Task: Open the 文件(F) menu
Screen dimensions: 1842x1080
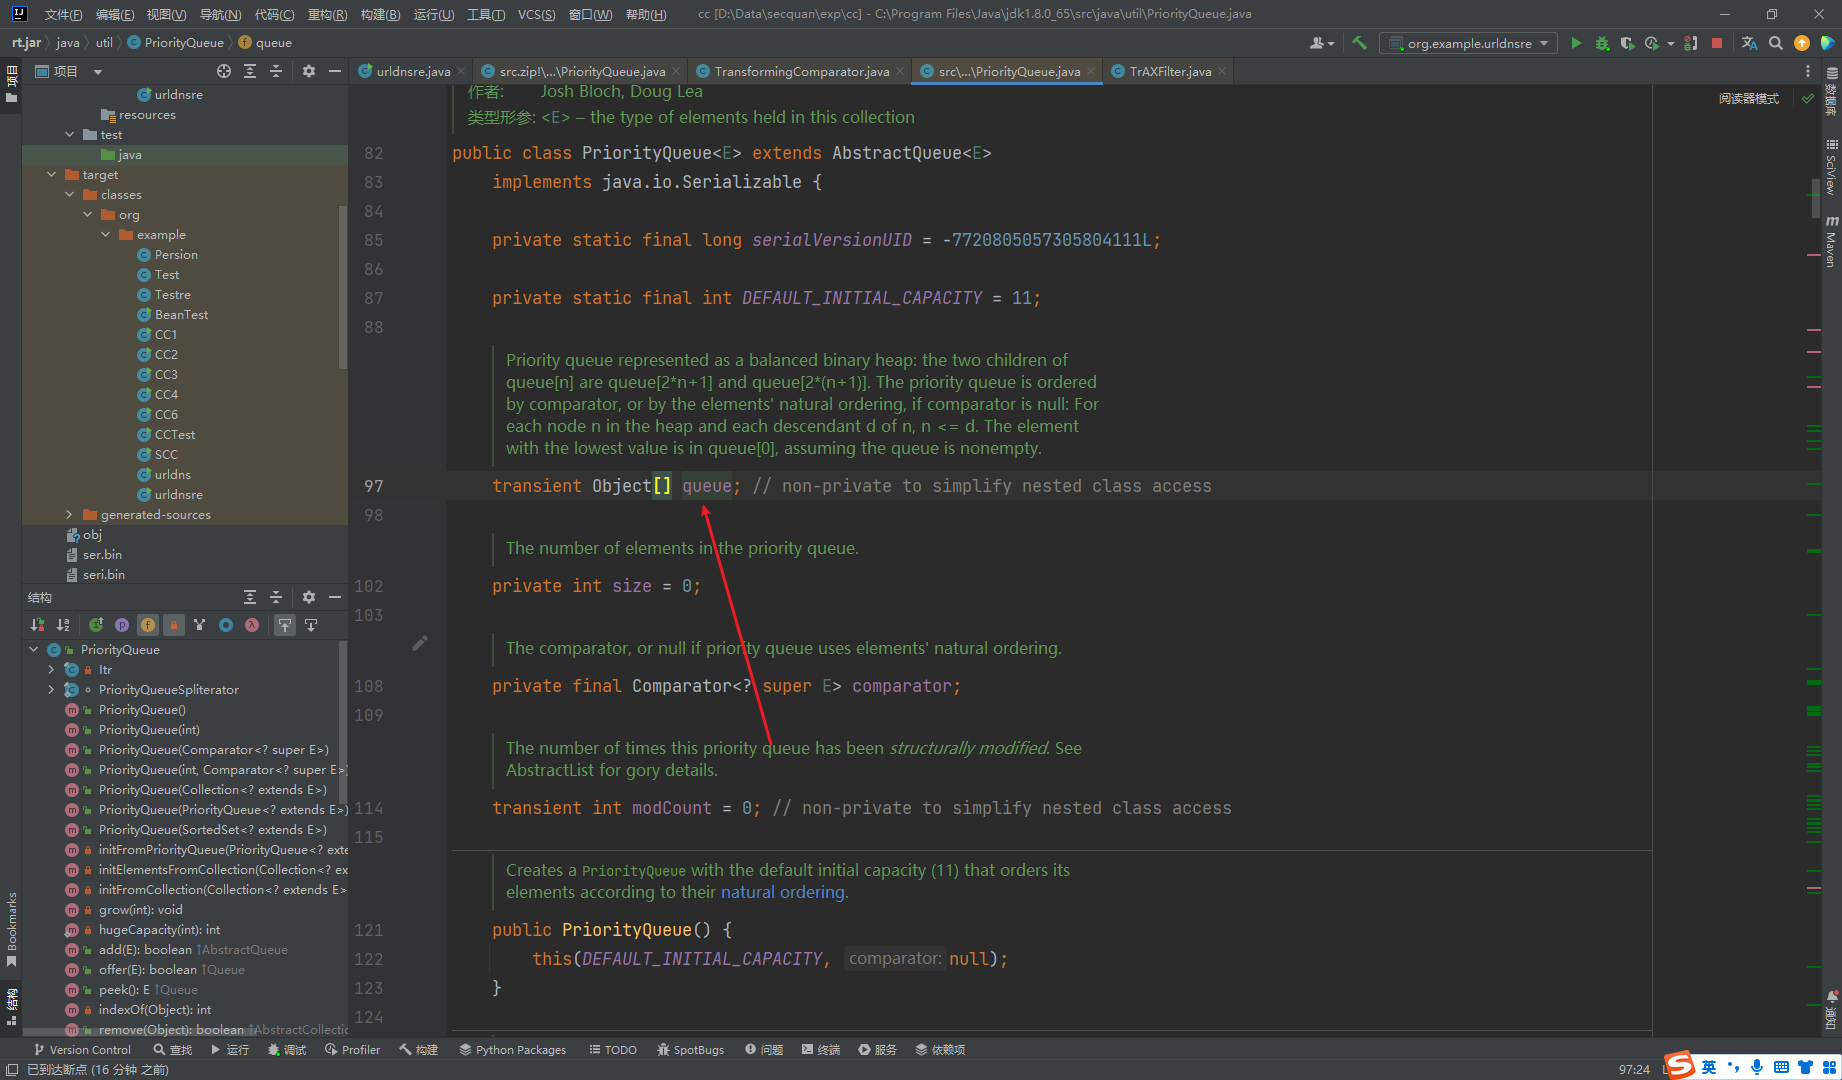Action: pos(63,14)
